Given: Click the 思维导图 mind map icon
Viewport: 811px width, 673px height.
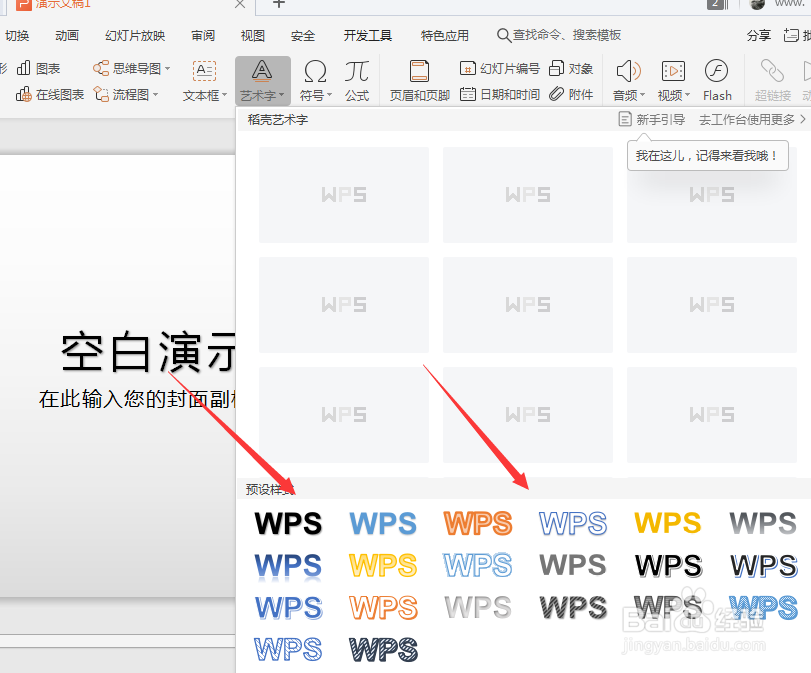Looking at the screenshot, I should coord(101,68).
